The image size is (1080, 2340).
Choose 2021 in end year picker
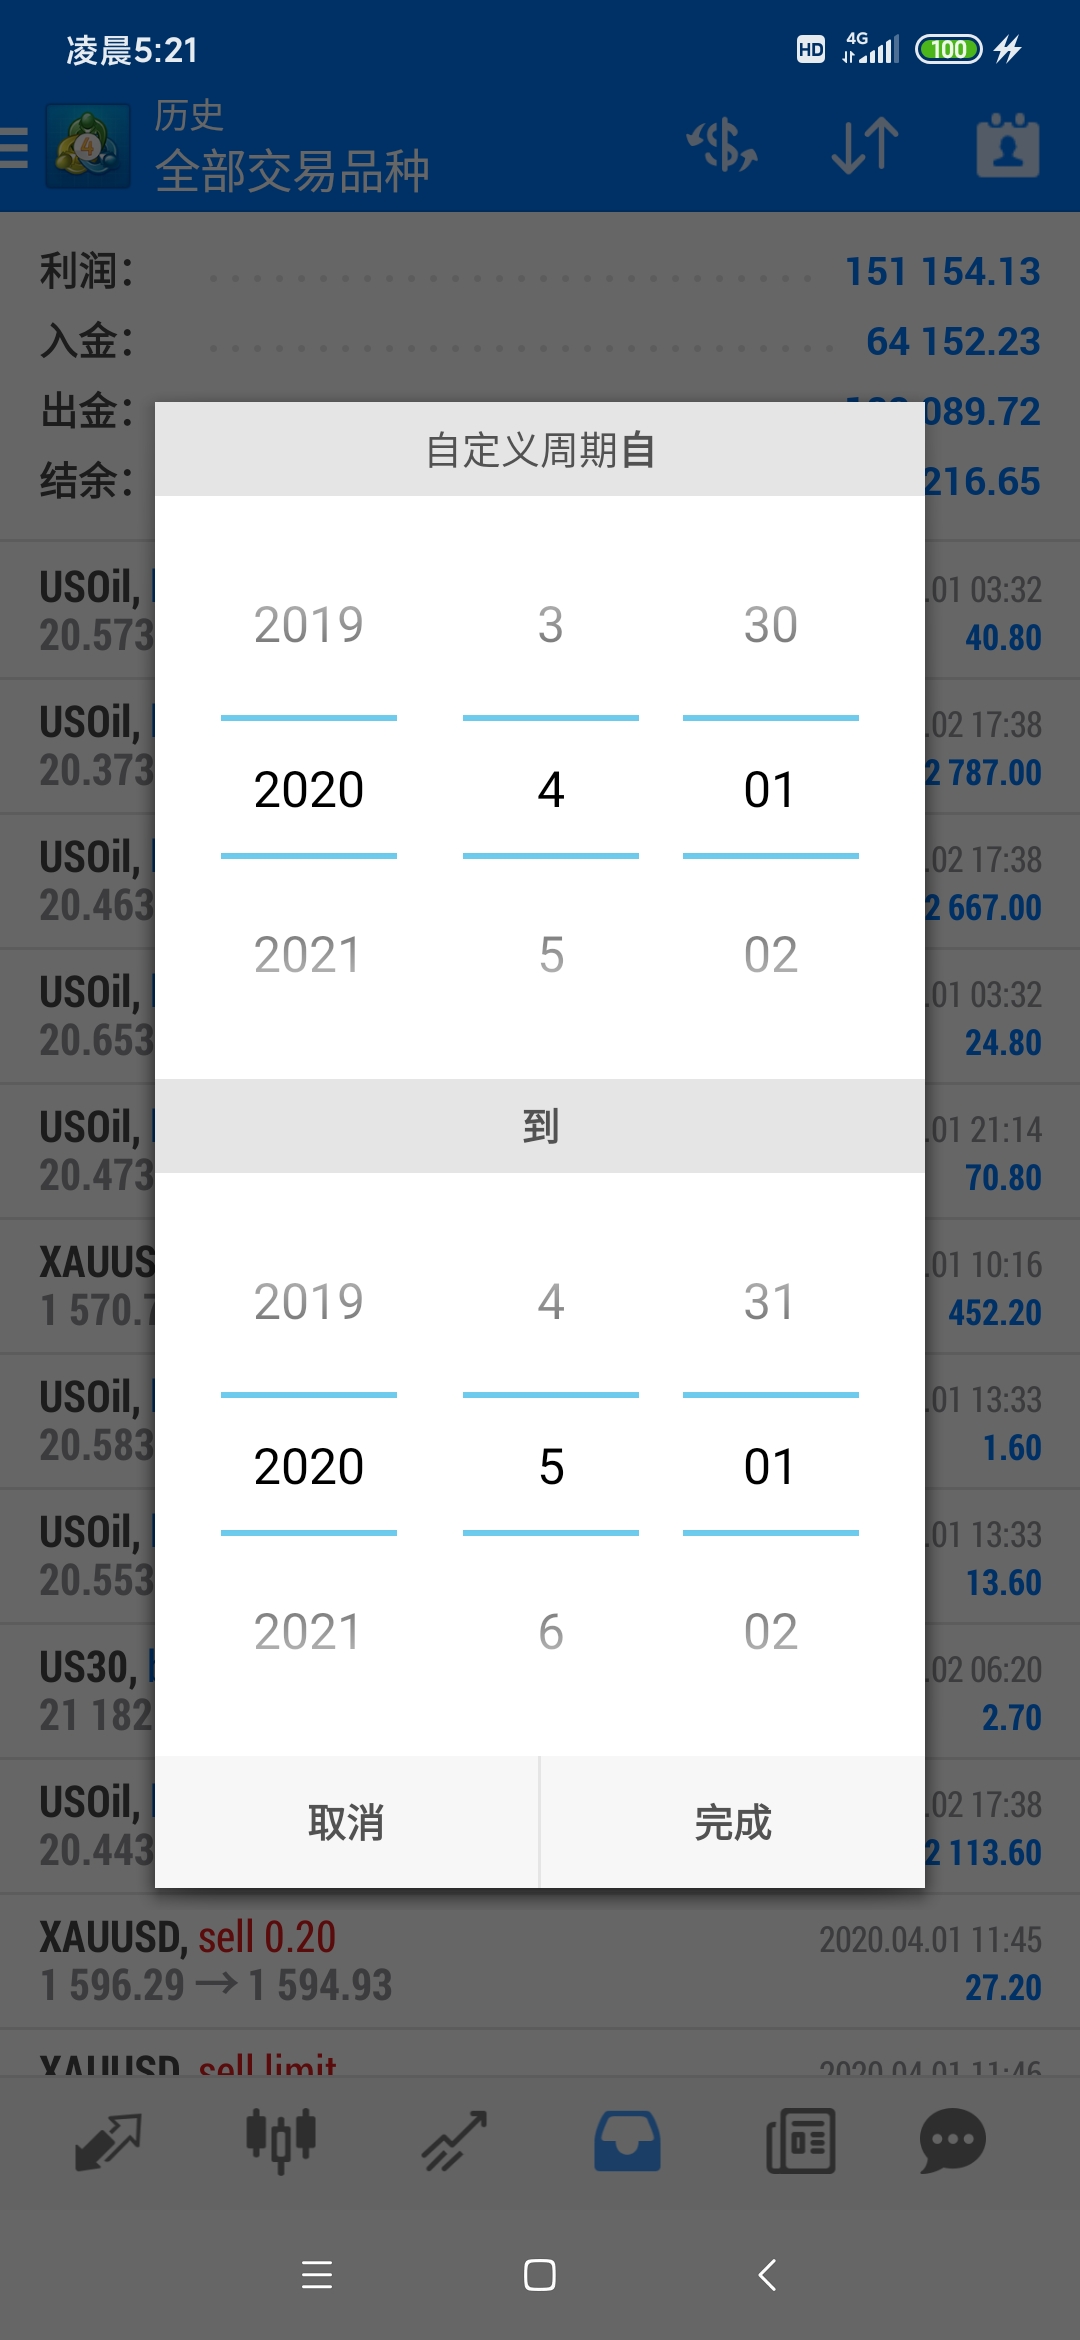click(x=309, y=1632)
